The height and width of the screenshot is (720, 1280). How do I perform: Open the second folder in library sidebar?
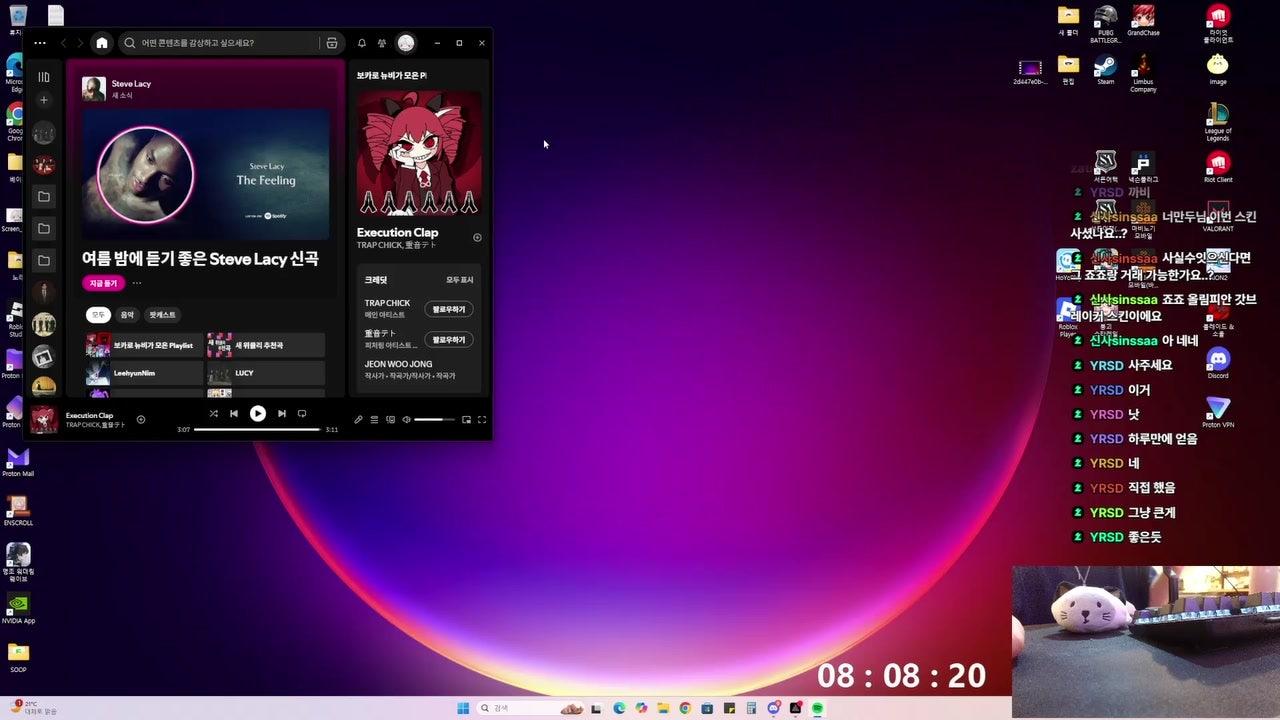44,229
